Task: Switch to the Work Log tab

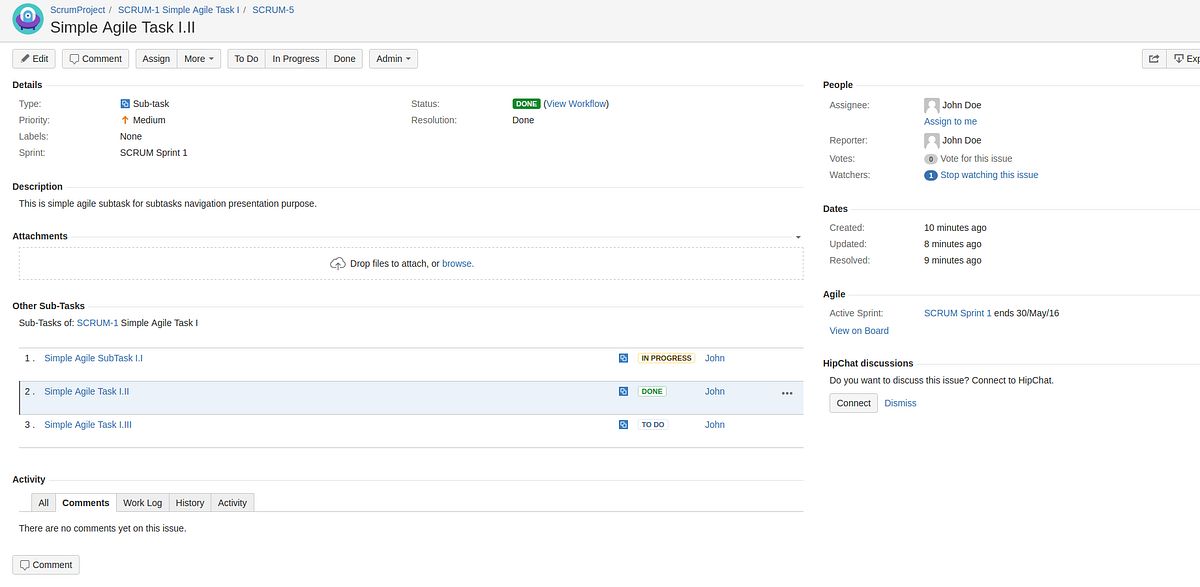Action: coord(142,502)
